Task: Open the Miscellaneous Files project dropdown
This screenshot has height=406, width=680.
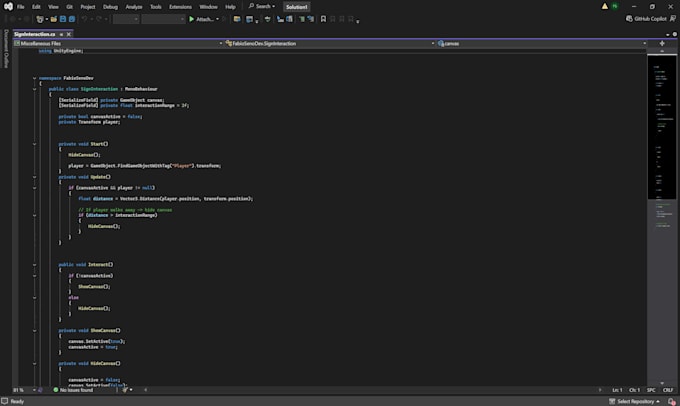Action: pos(118,43)
